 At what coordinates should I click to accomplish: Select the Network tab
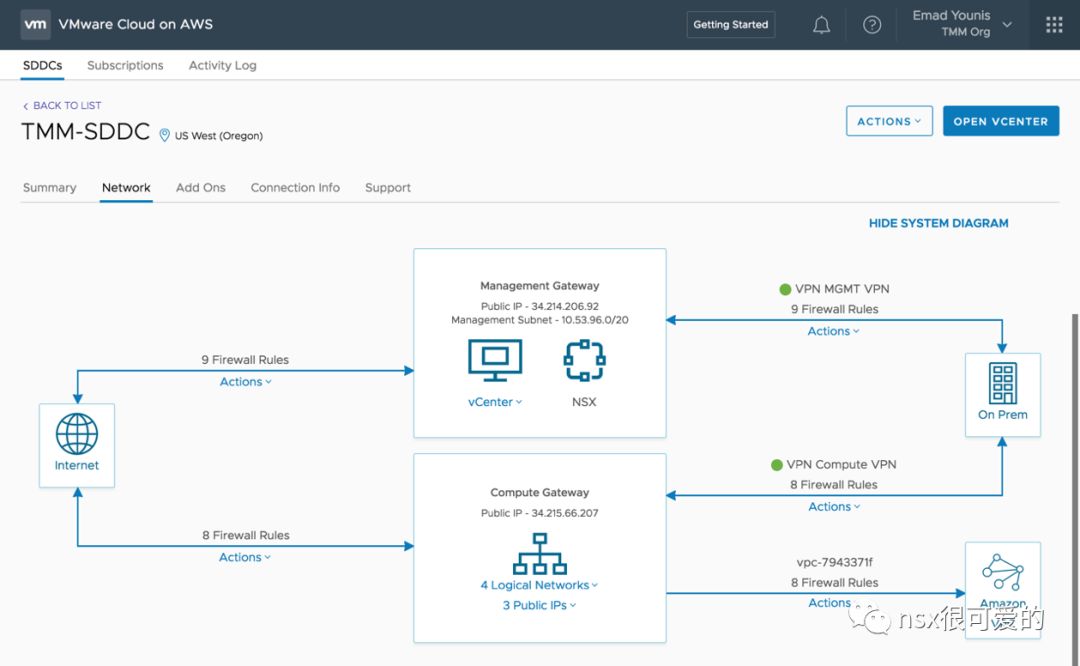(x=126, y=187)
